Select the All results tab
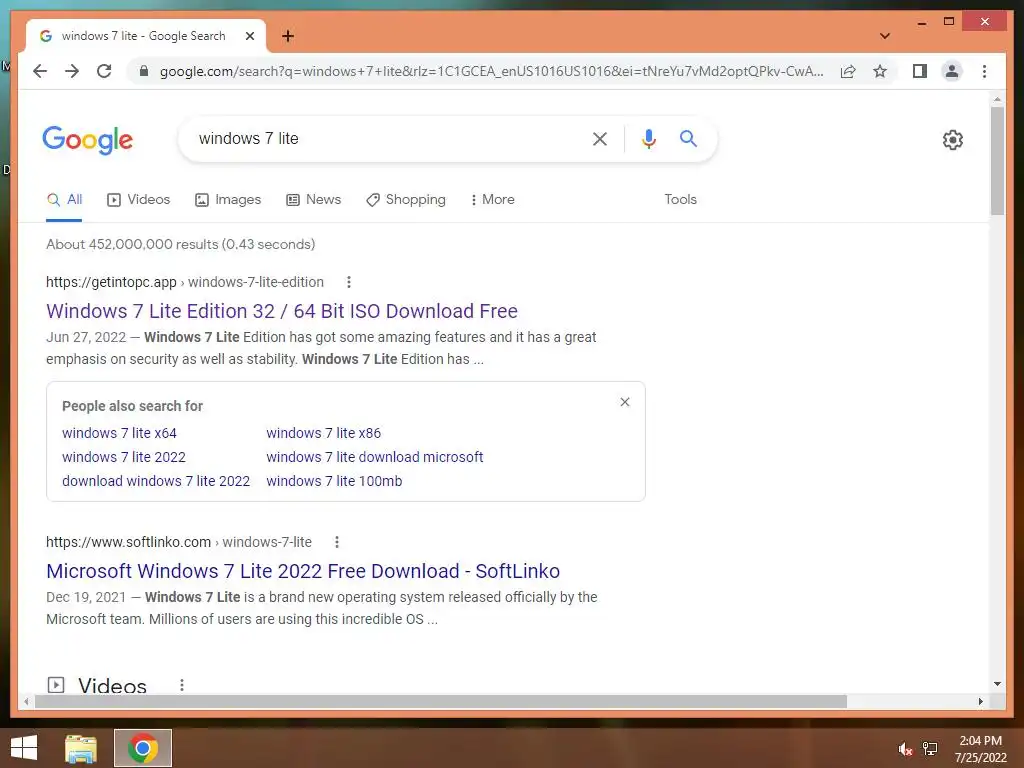 [x=65, y=200]
